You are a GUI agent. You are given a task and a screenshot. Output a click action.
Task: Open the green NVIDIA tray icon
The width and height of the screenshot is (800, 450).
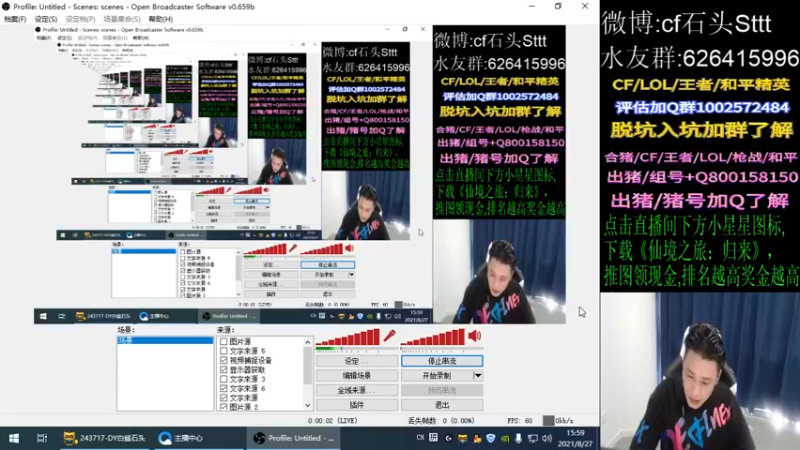504,438
